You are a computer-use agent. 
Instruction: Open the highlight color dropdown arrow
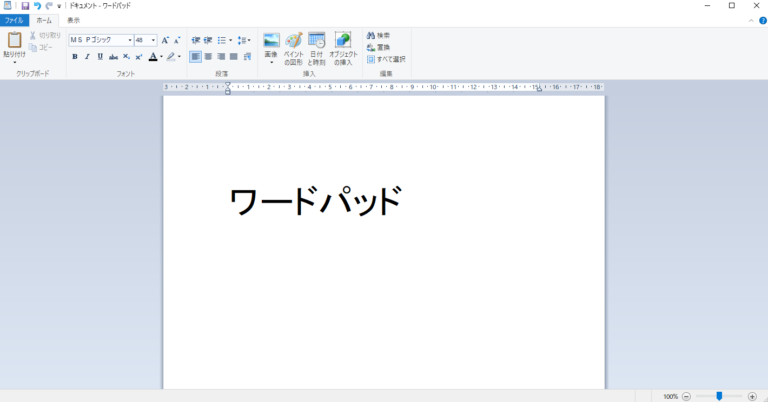click(179, 57)
